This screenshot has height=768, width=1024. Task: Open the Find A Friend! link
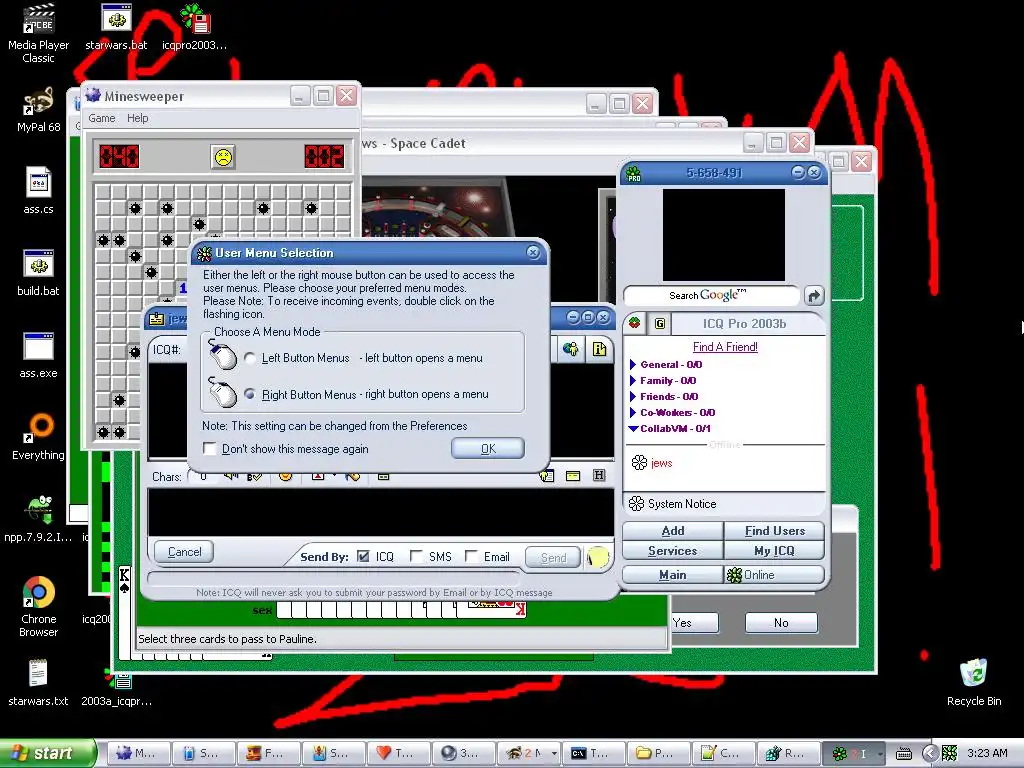click(725, 347)
